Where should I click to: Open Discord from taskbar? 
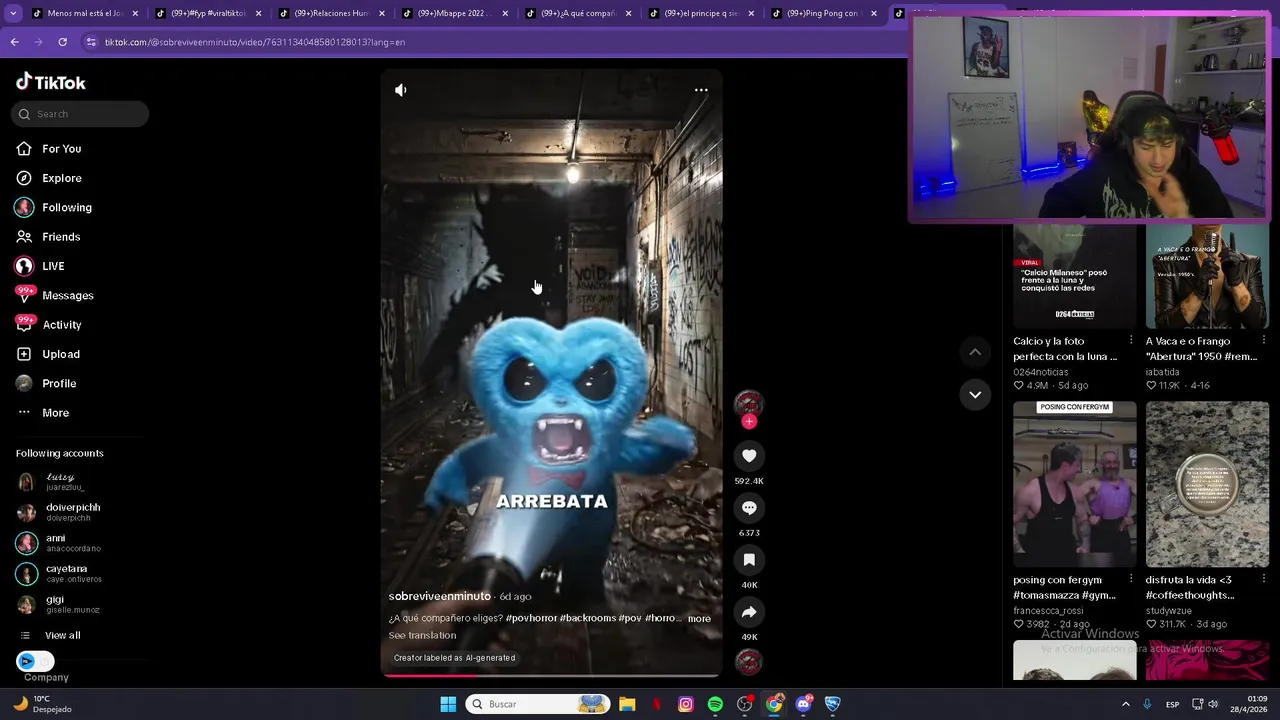point(804,704)
